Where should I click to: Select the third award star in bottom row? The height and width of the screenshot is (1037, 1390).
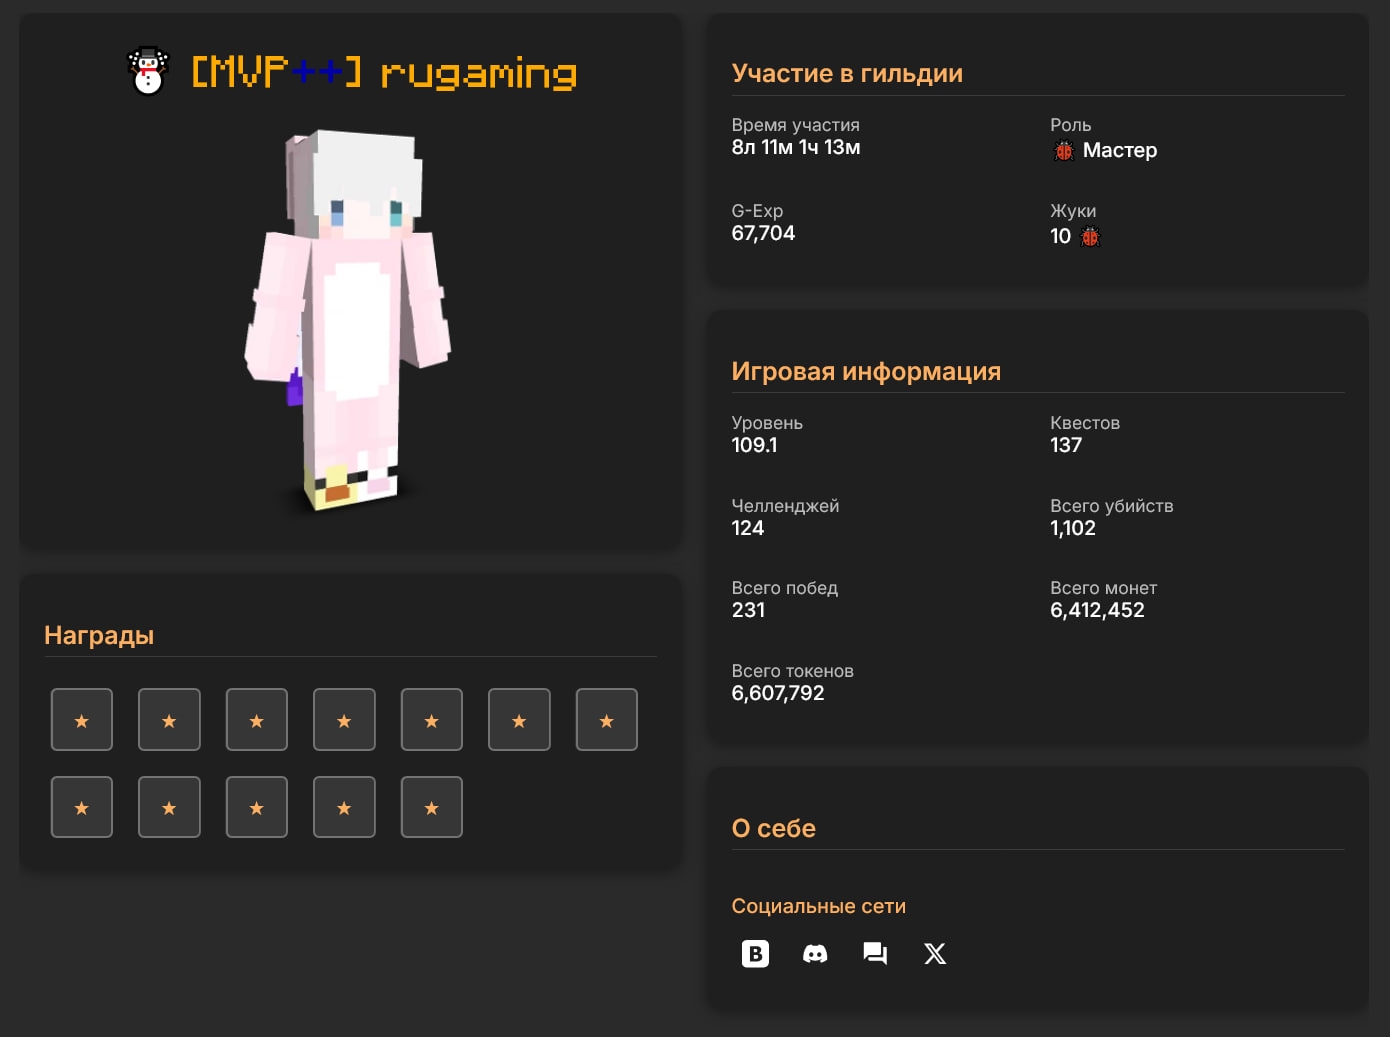pos(257,807)
